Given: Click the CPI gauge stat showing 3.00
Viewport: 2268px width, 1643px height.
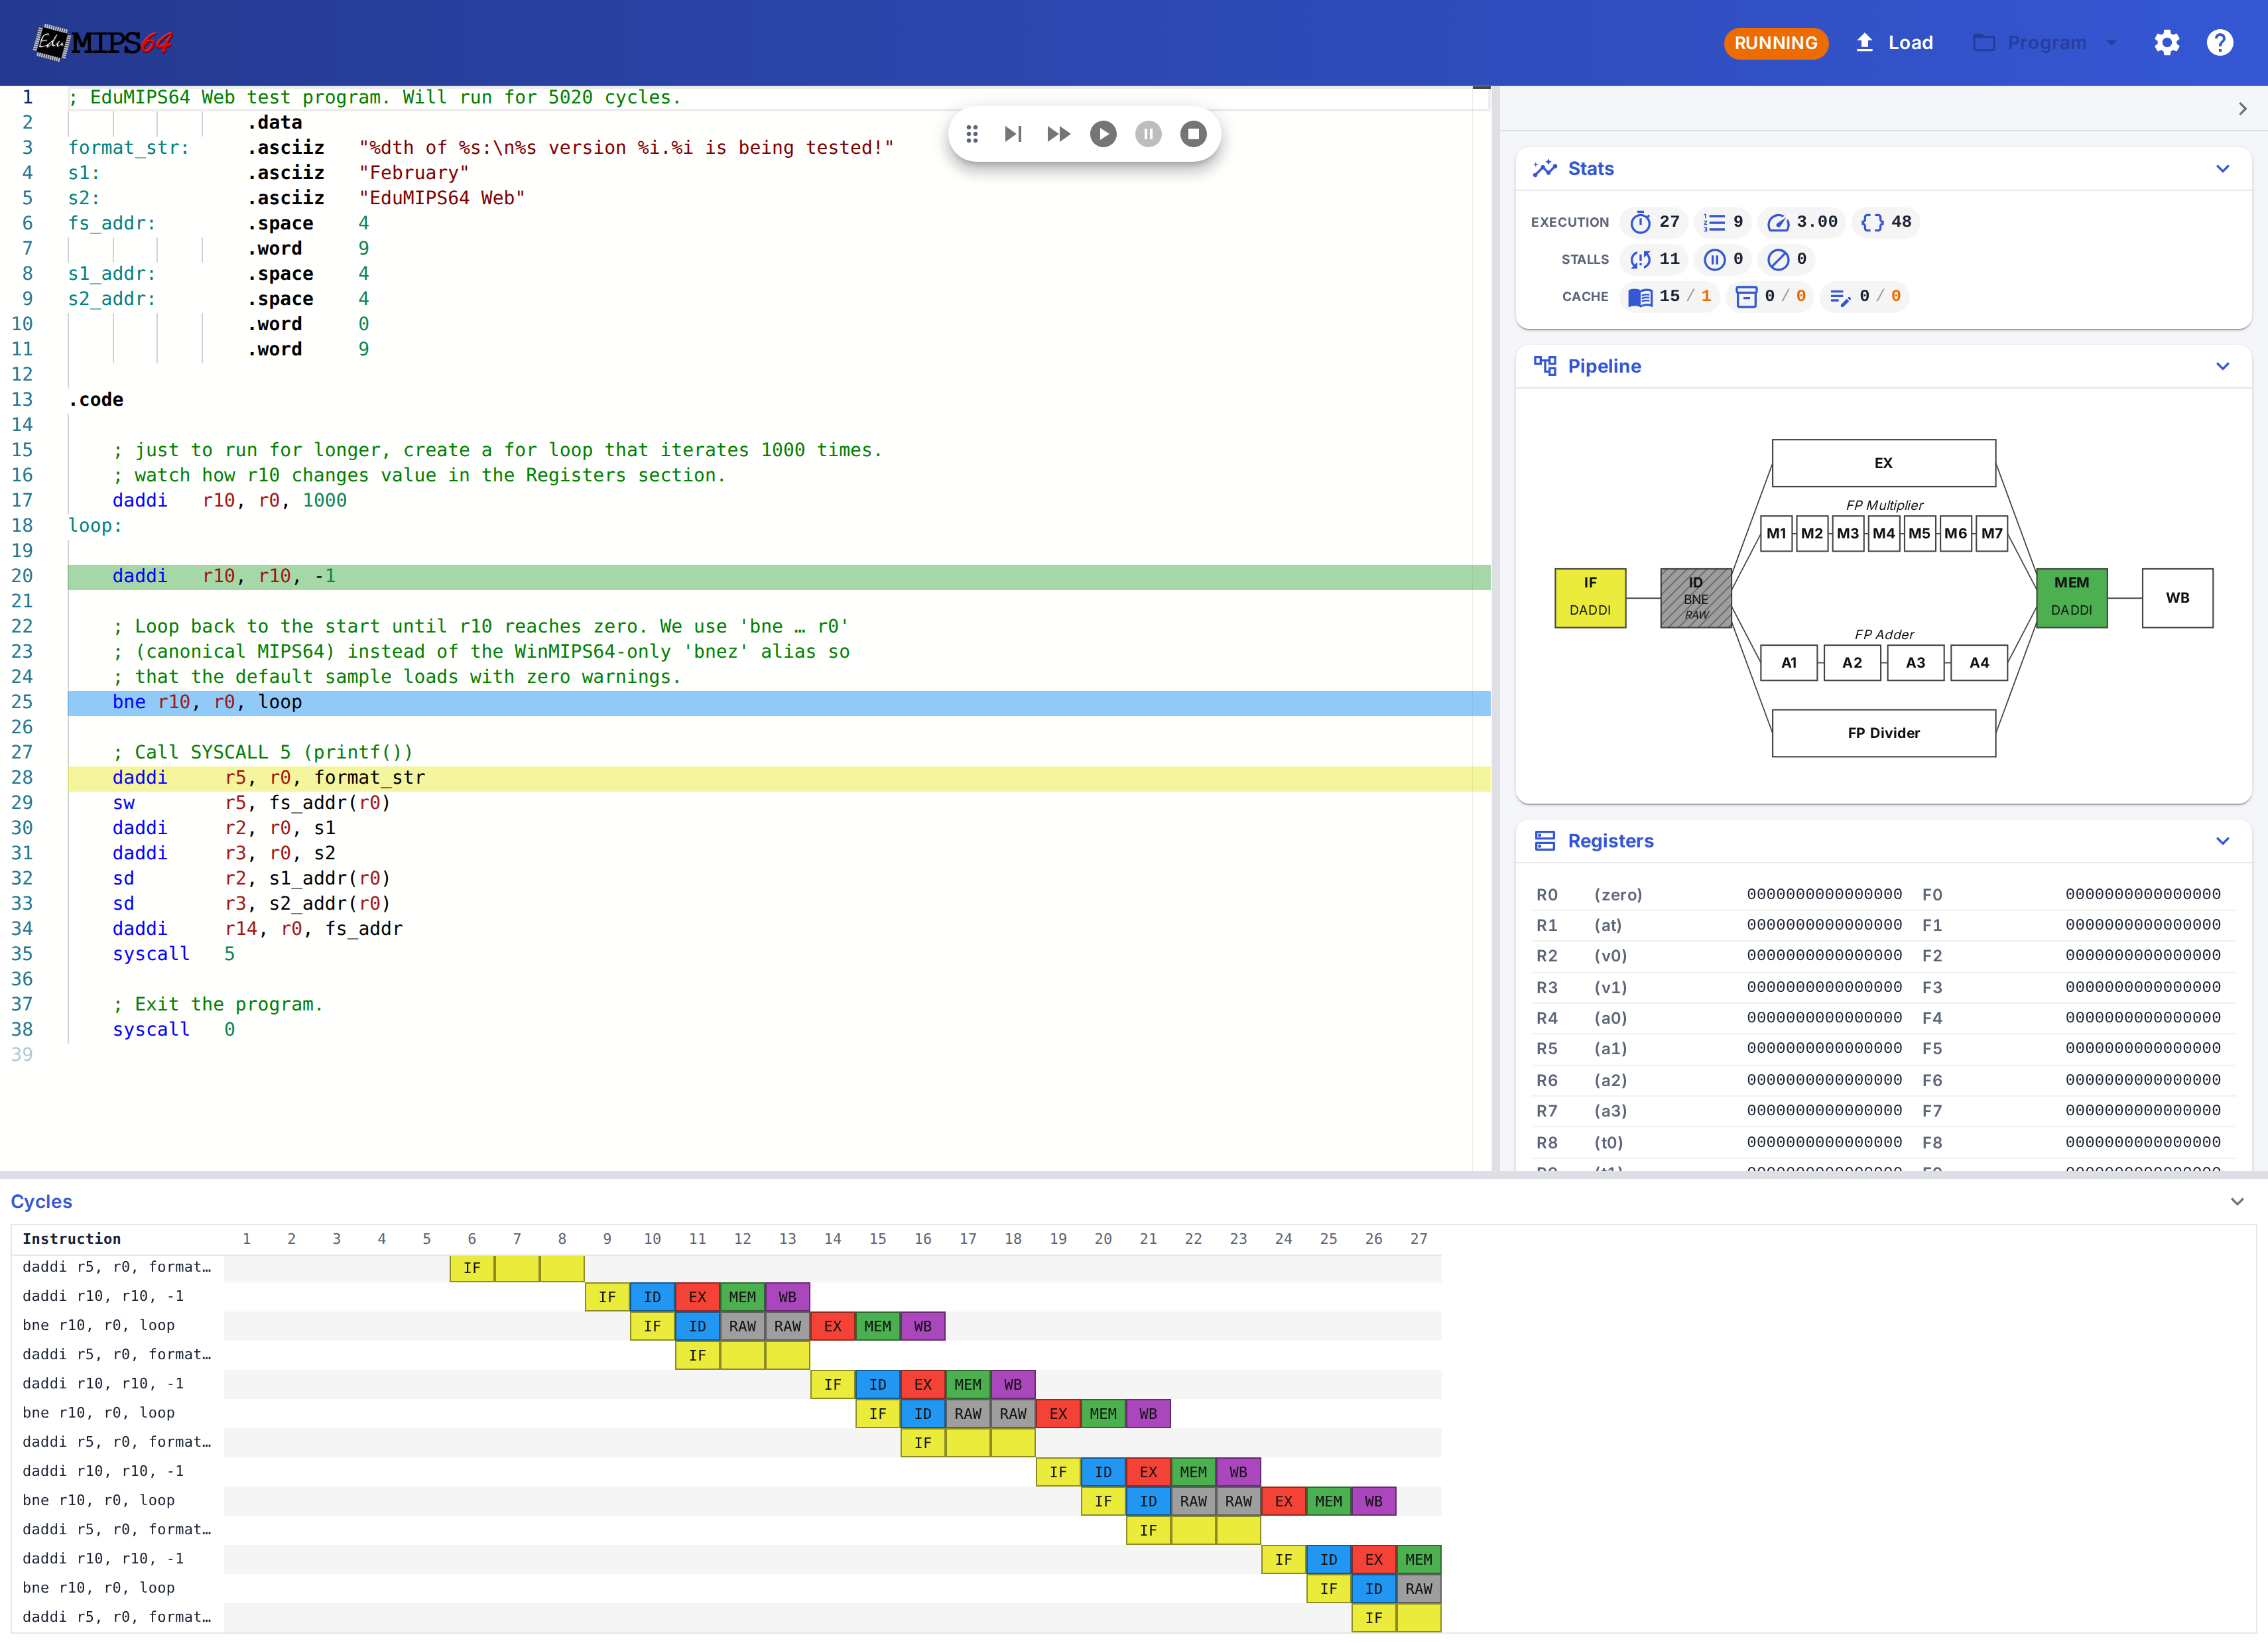Looking at the screenshot, I should (x=1802, y=222).
